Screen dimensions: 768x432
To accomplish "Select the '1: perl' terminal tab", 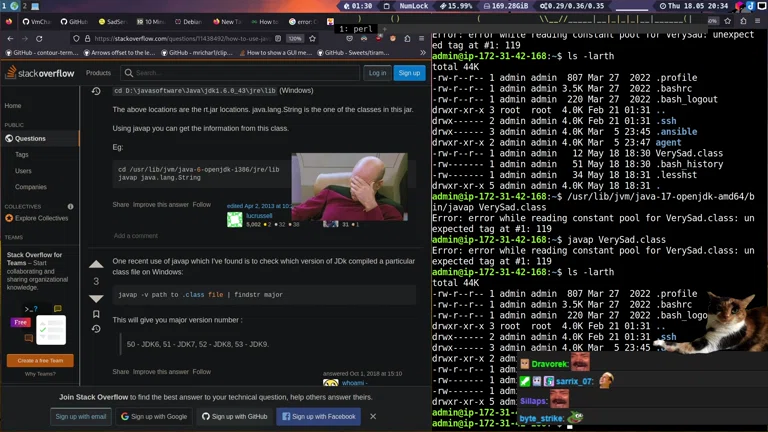I will pyautogui.click(x=356, y=29).
